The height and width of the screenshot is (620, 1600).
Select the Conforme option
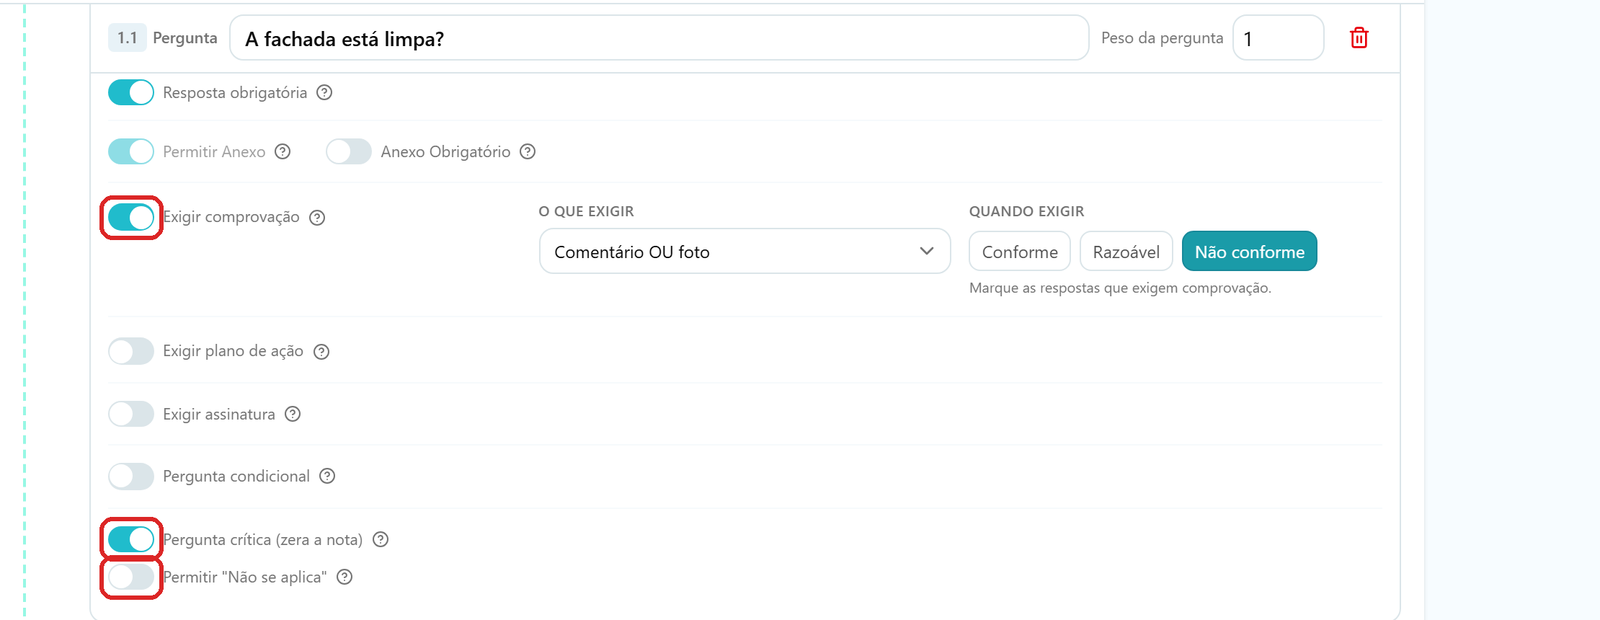pyautogui.click(x=1020, y=251)
